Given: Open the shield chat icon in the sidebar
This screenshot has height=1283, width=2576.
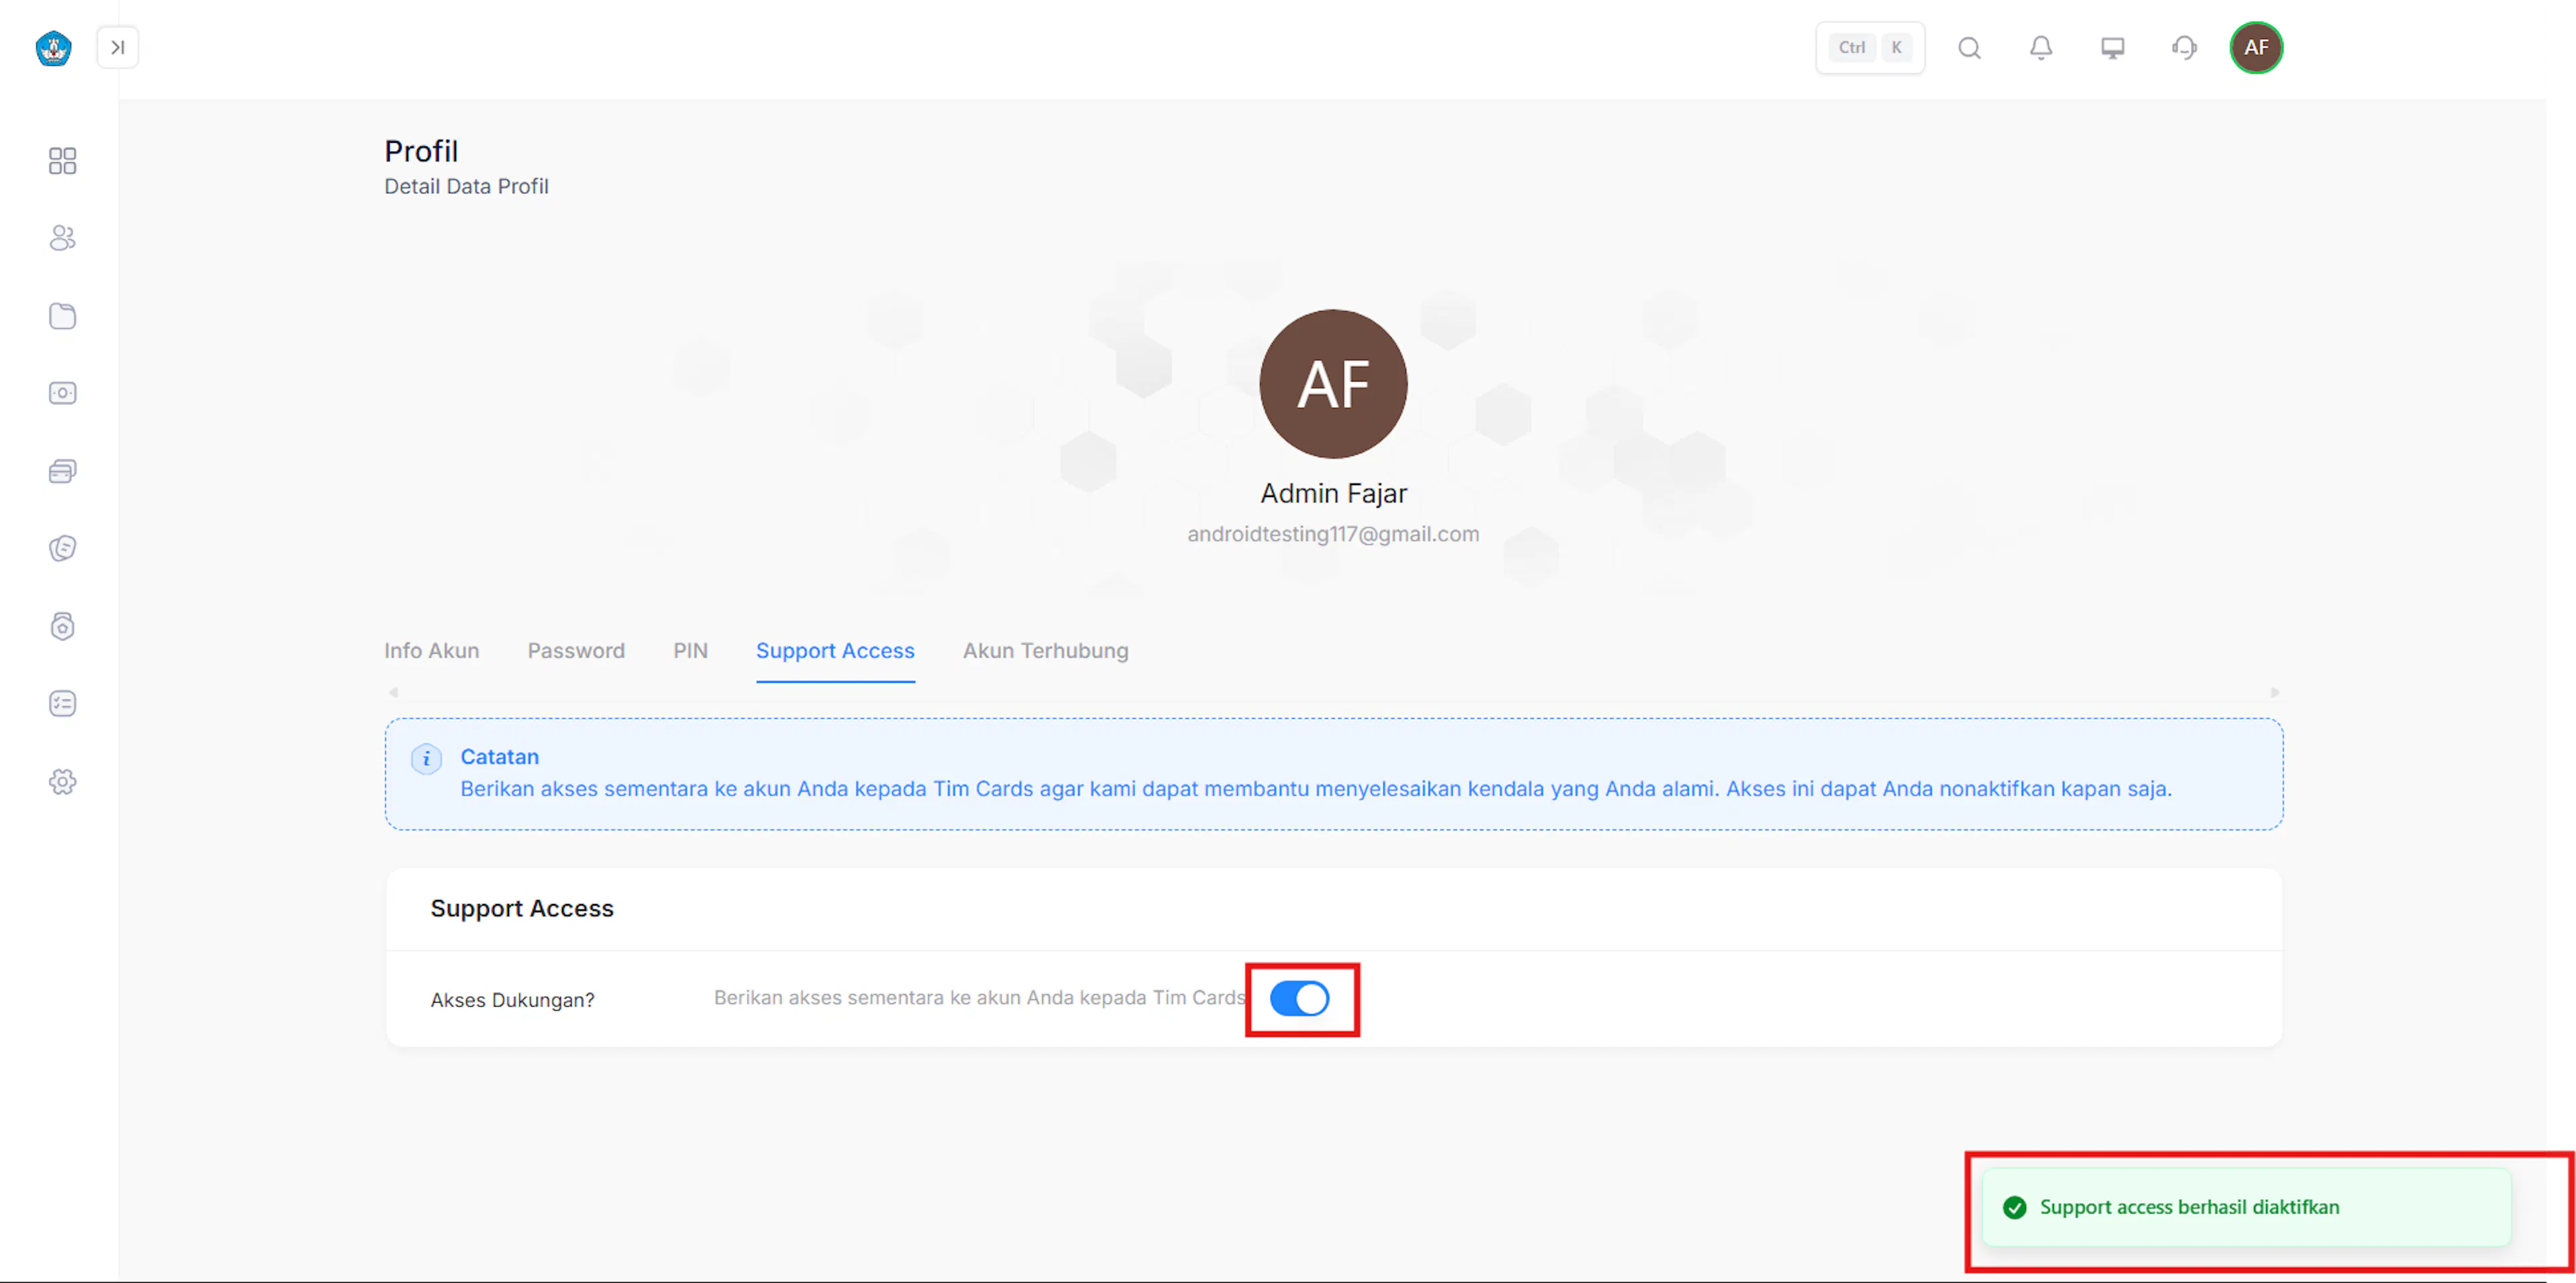Looking at the screenshot, I should pyautogui.click(x=62, y=548).
